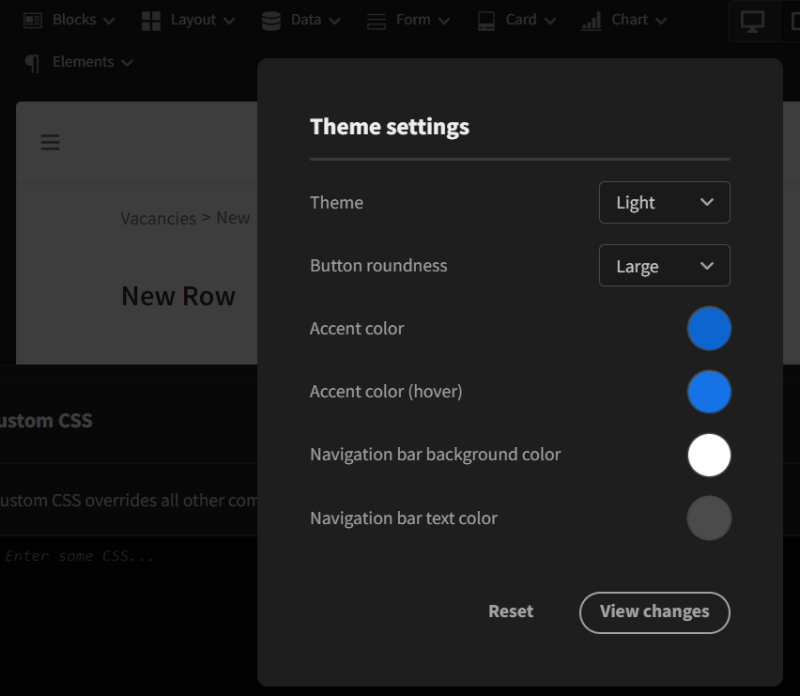800x696 pixels.
Task: Select the Navigation bar text color swatch
Action: [x=709, y=518]
